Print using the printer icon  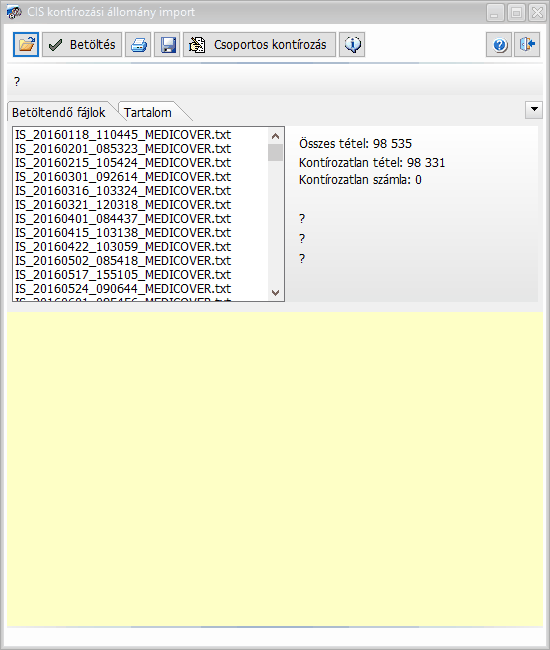138,44
